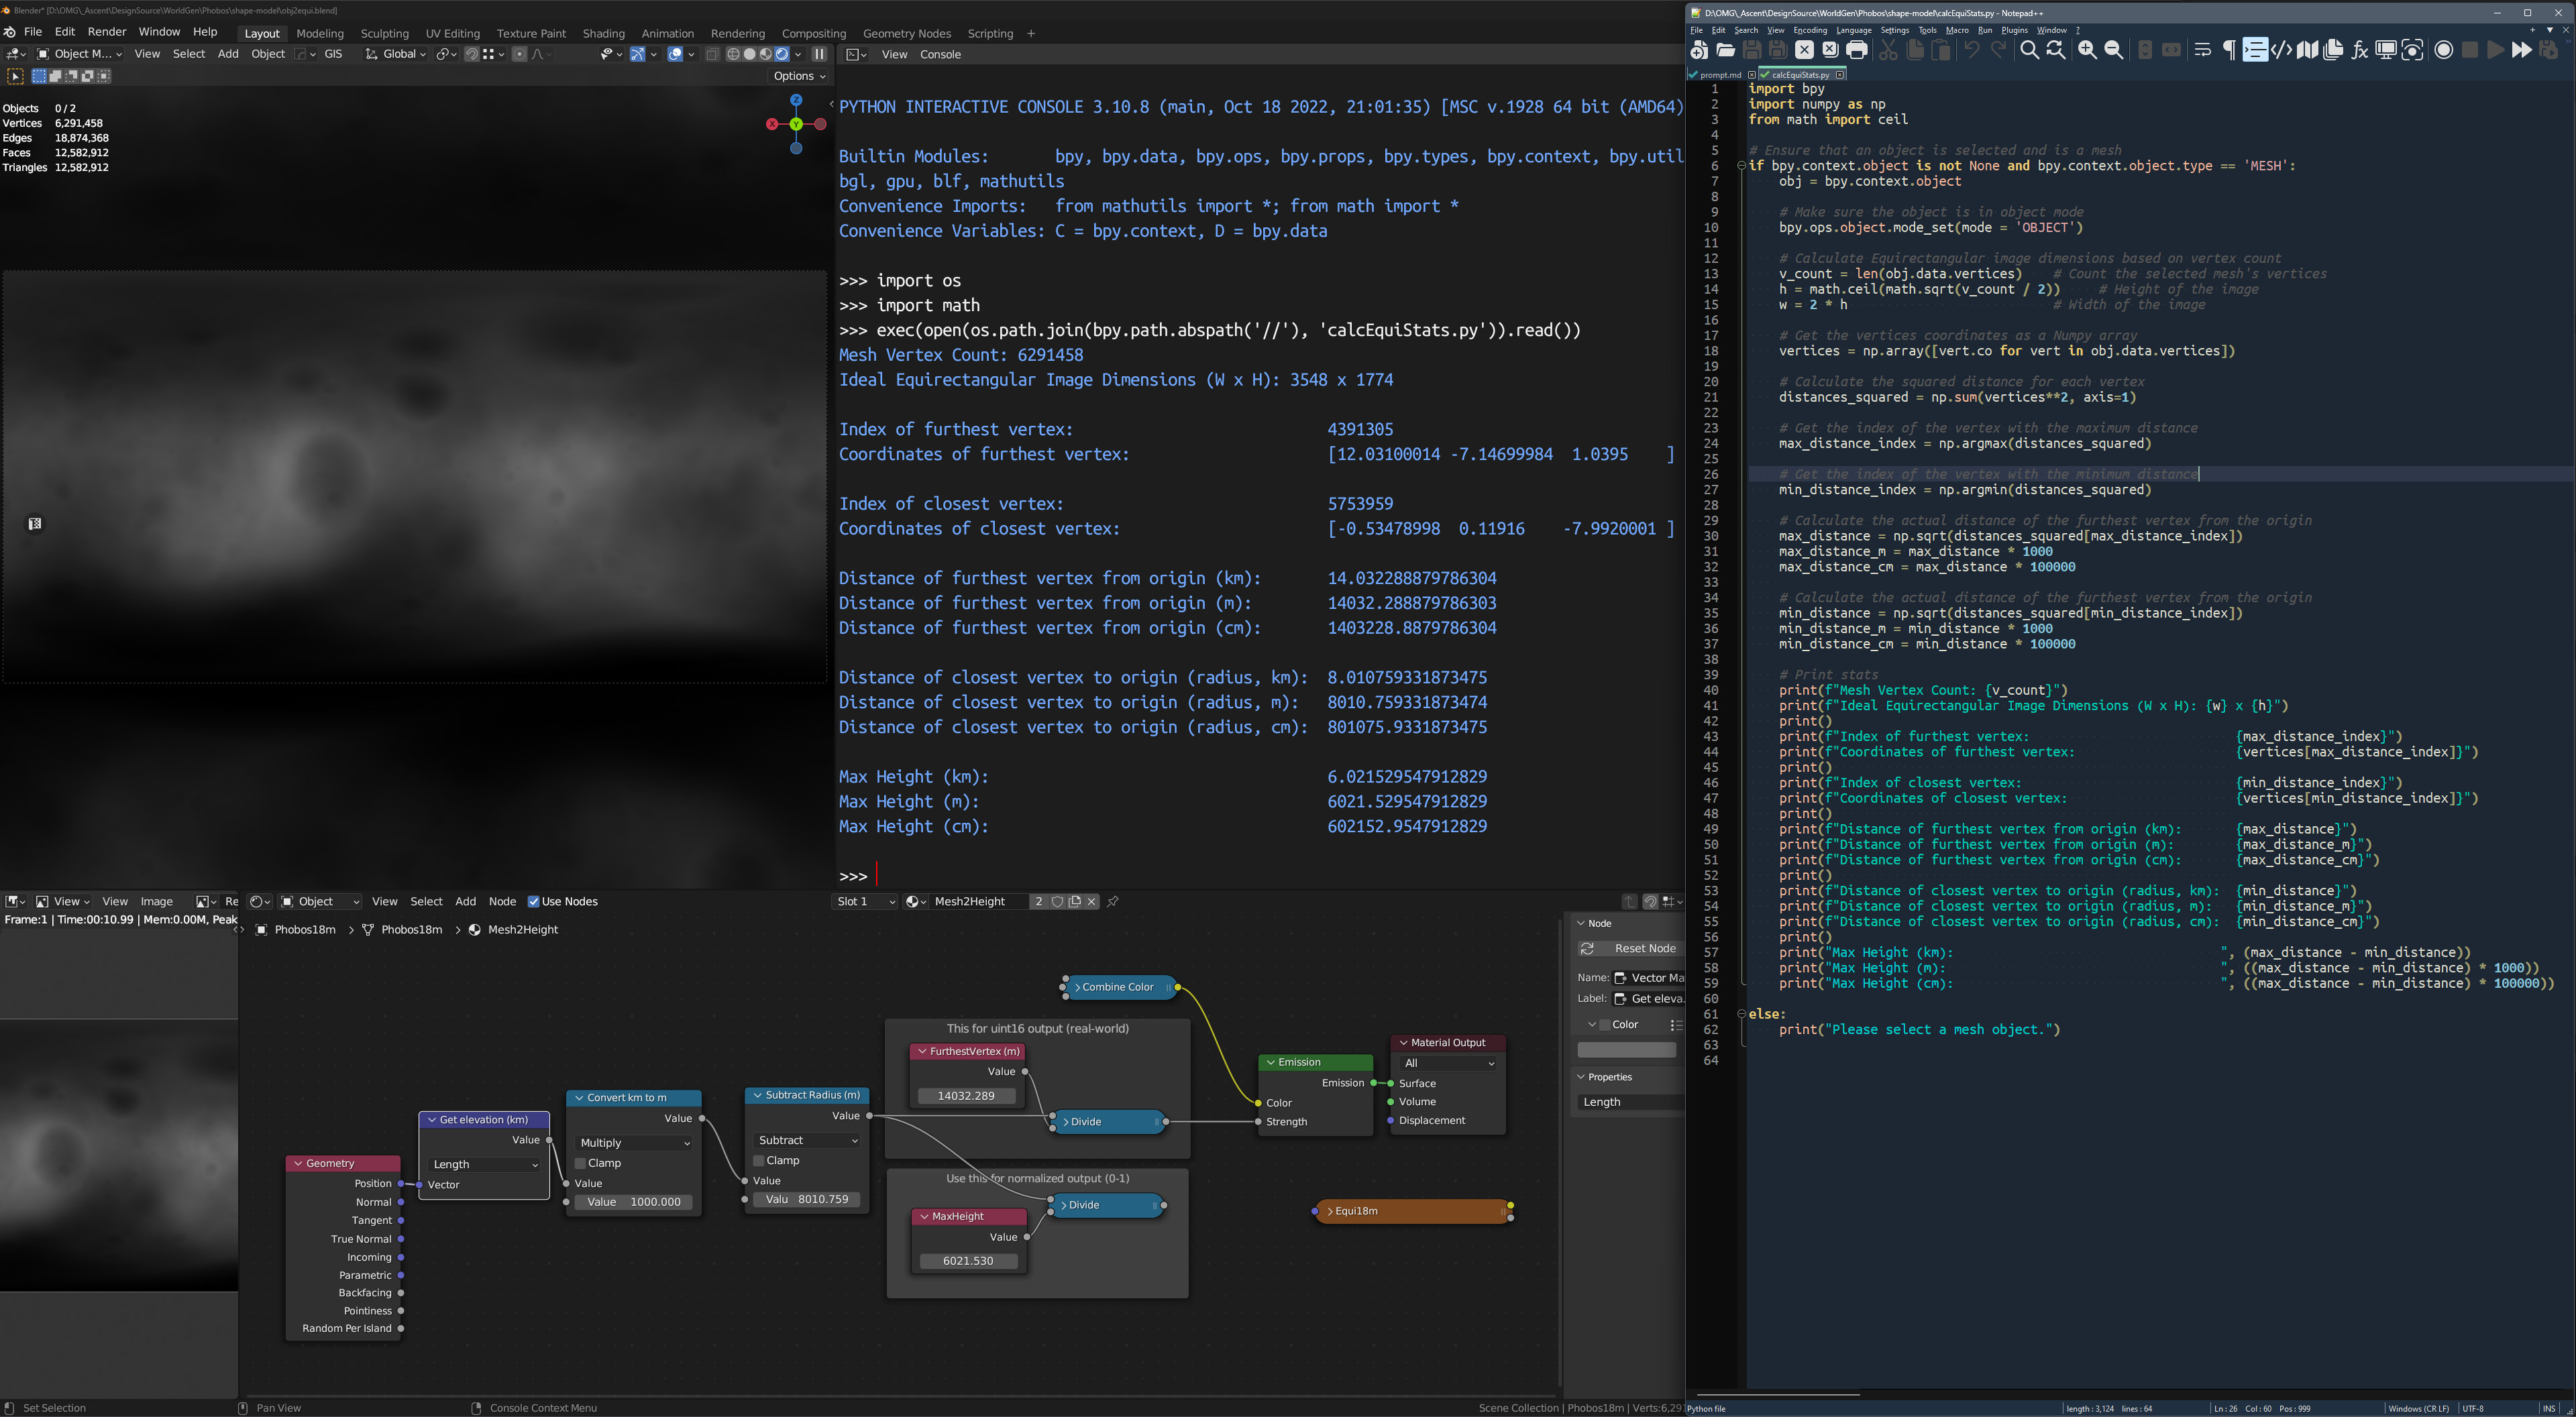Click viewport navigation gizmo blue Z axis
The width and height of the screenshot is (2576, 1417).
(x=796, y=100)
